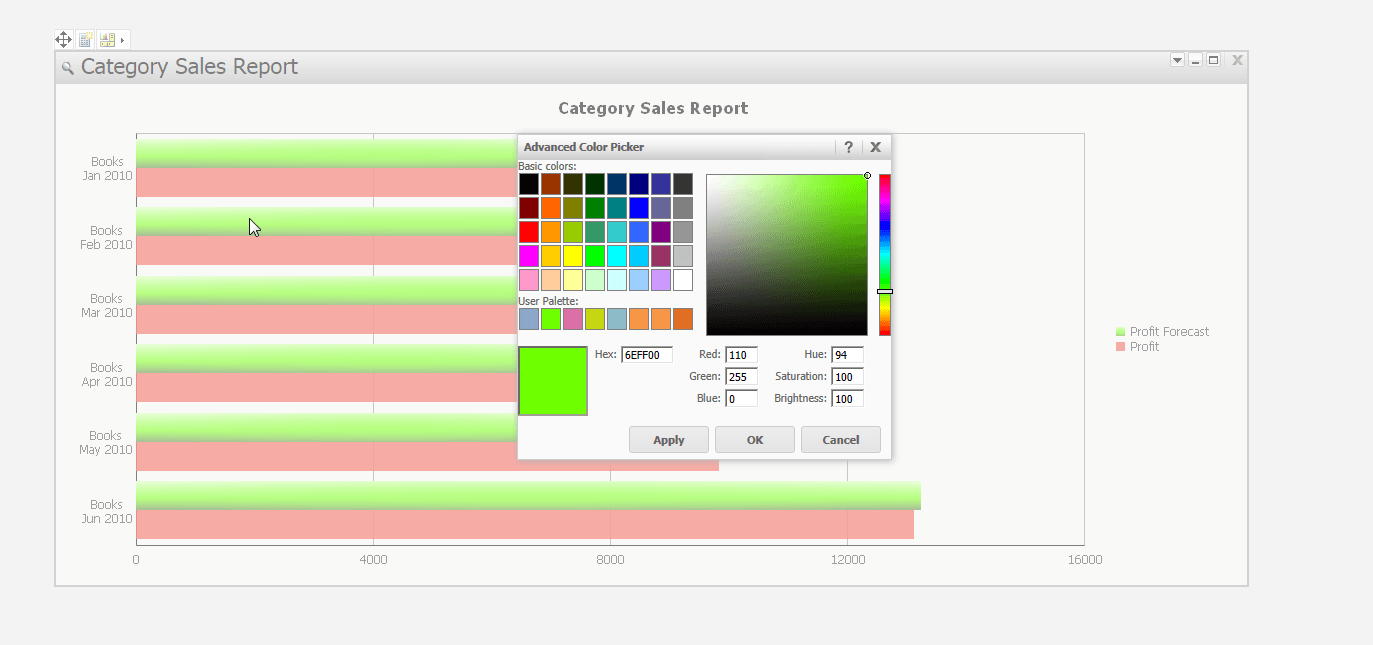Click the move (four-arrow) portlet icon
The image size is (1373, 645).
[63, 40]
